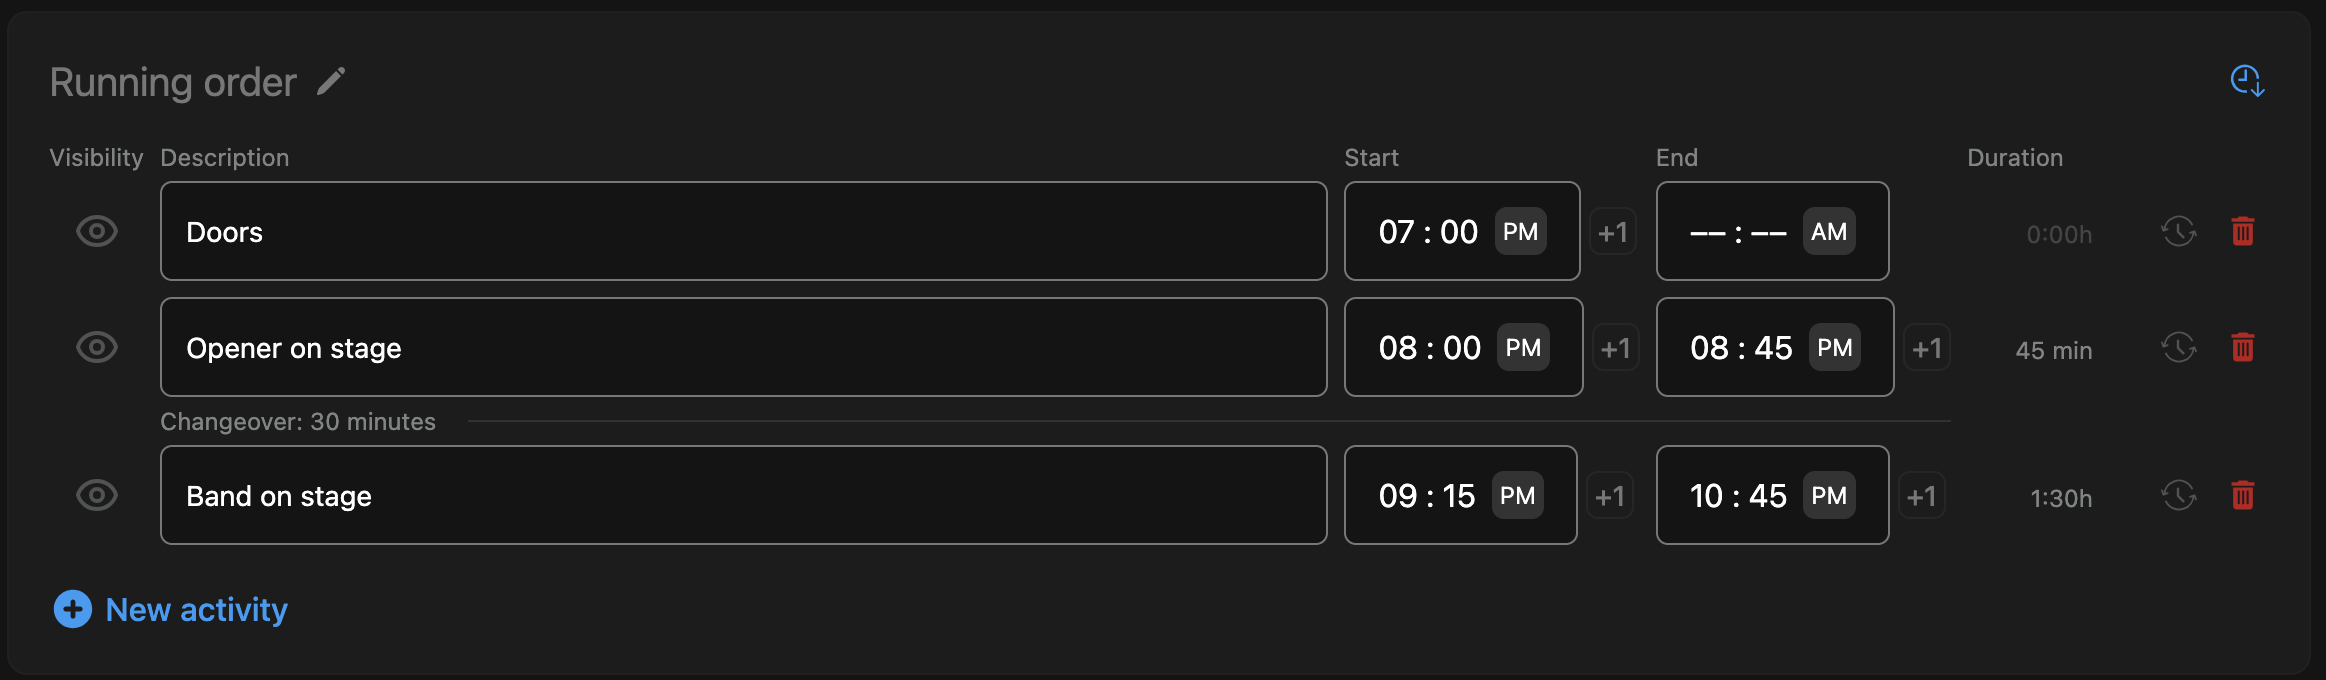Click the clock history icon for Doors
2326x680 pixels.
pyautogui.click(x=2178, y=232)
